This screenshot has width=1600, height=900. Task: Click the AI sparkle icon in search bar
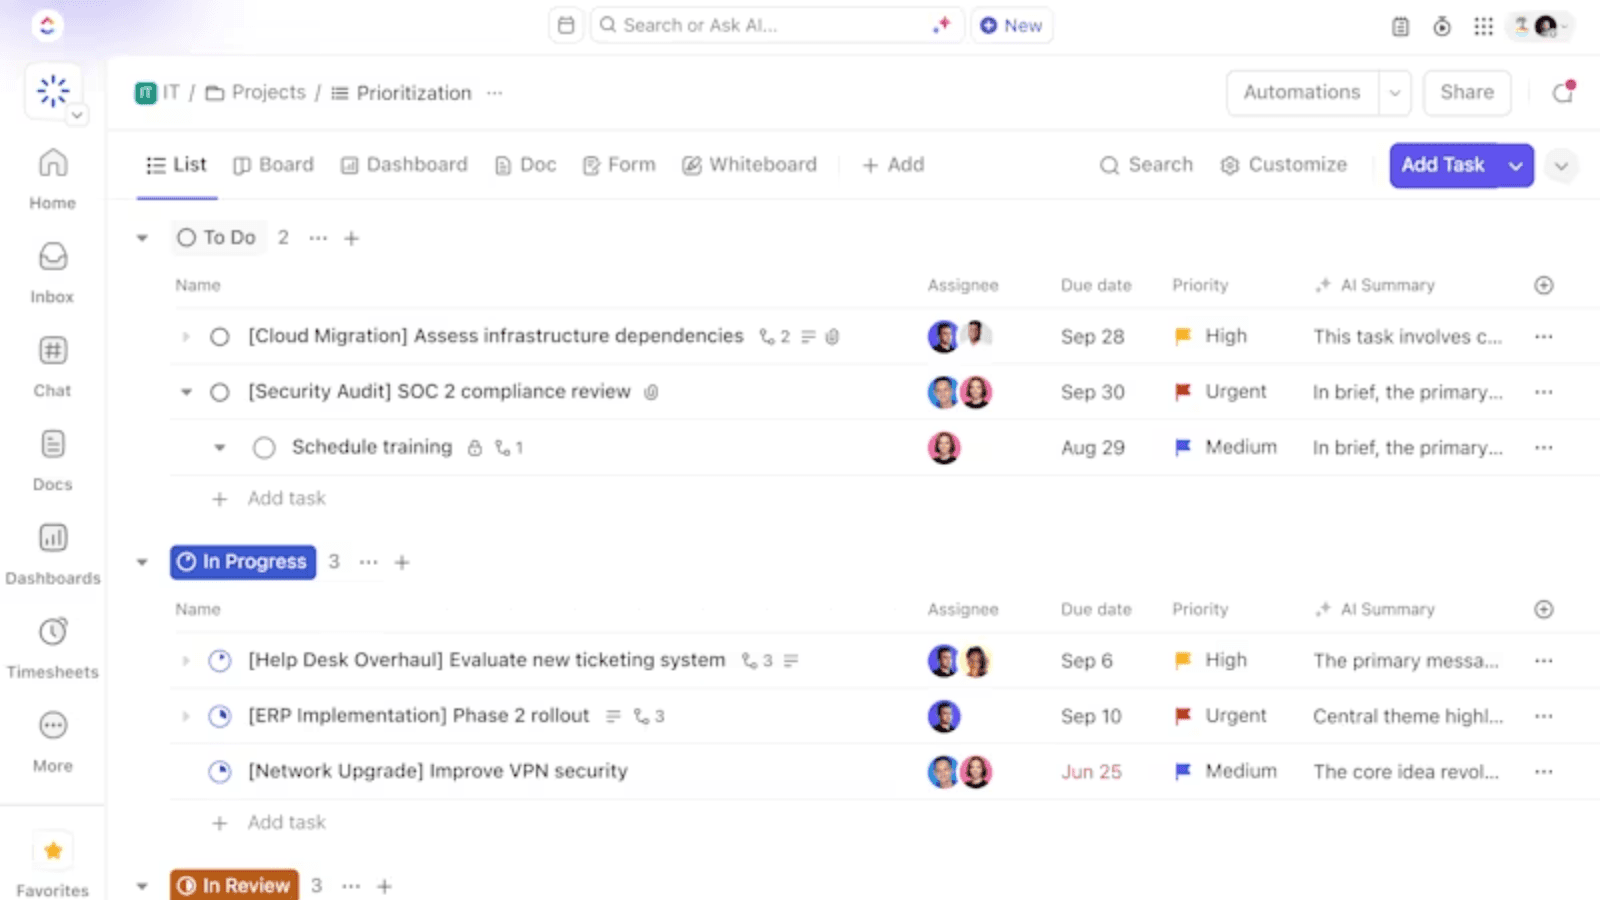(941, 25)
